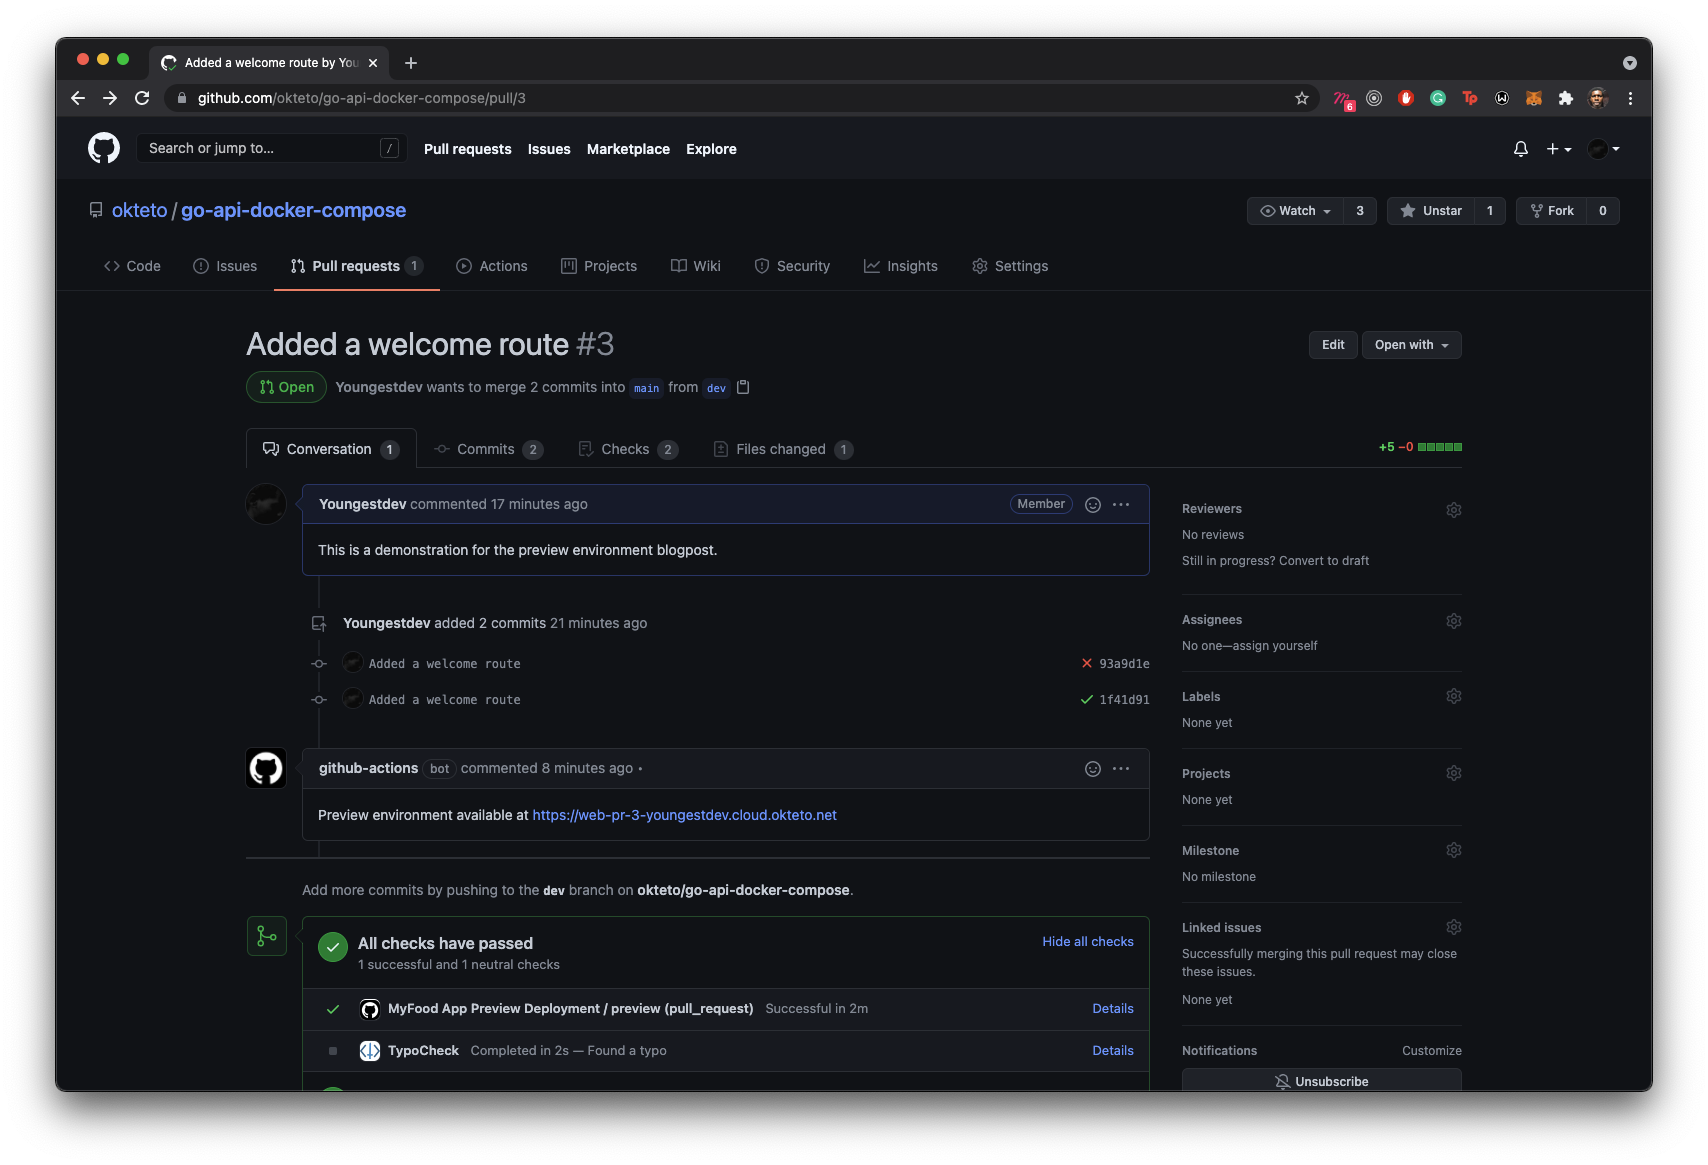Open Projects settings gear
The height and width of the screenshot is (1165, 1708).
pyautogui.click(x=1454, y=773)
